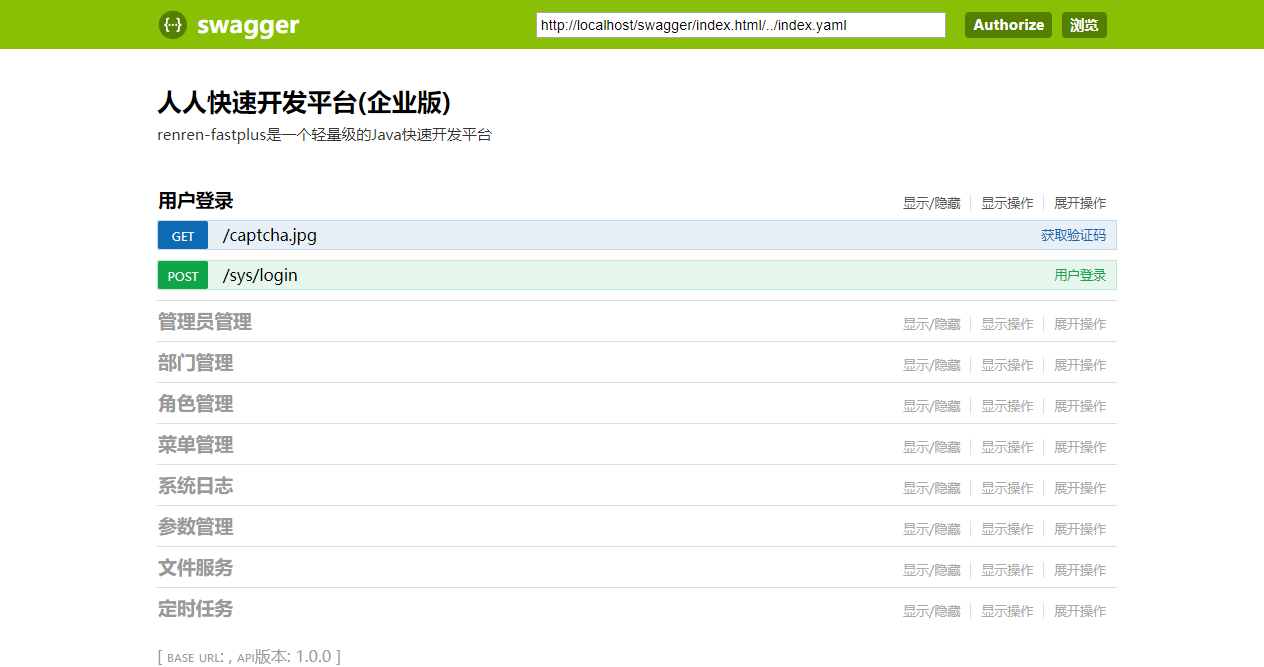Click 用户登录 description on login row

[x=1080, y=276]
